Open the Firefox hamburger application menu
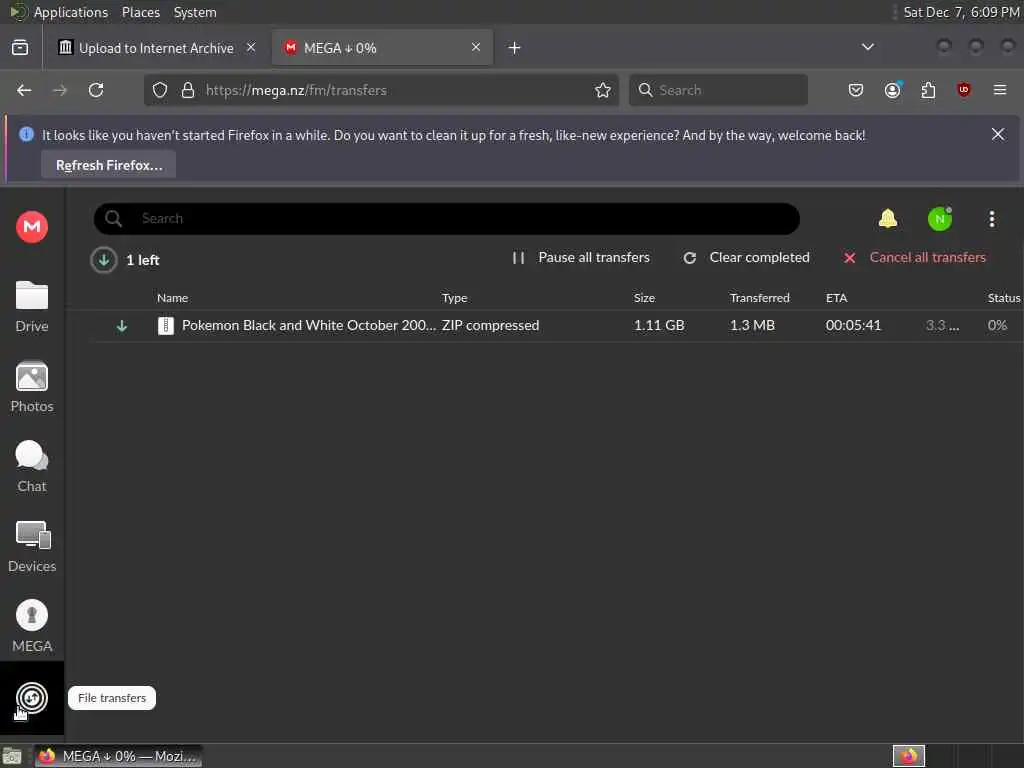This screenshot has height=768, width=1024. click(1000, 90)
